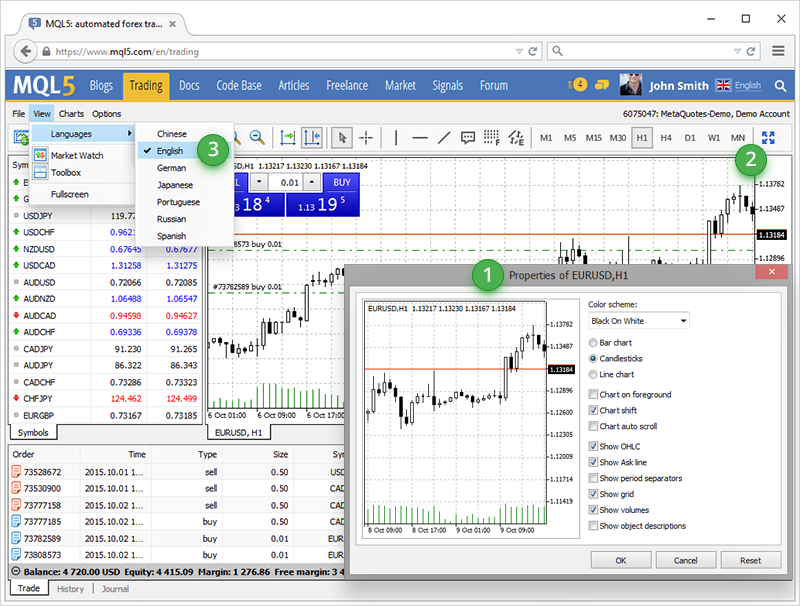The width and height of the screenshot is (800, 606).
Task: Select the Black On White color scheme
Action: (x=636, y=320)
